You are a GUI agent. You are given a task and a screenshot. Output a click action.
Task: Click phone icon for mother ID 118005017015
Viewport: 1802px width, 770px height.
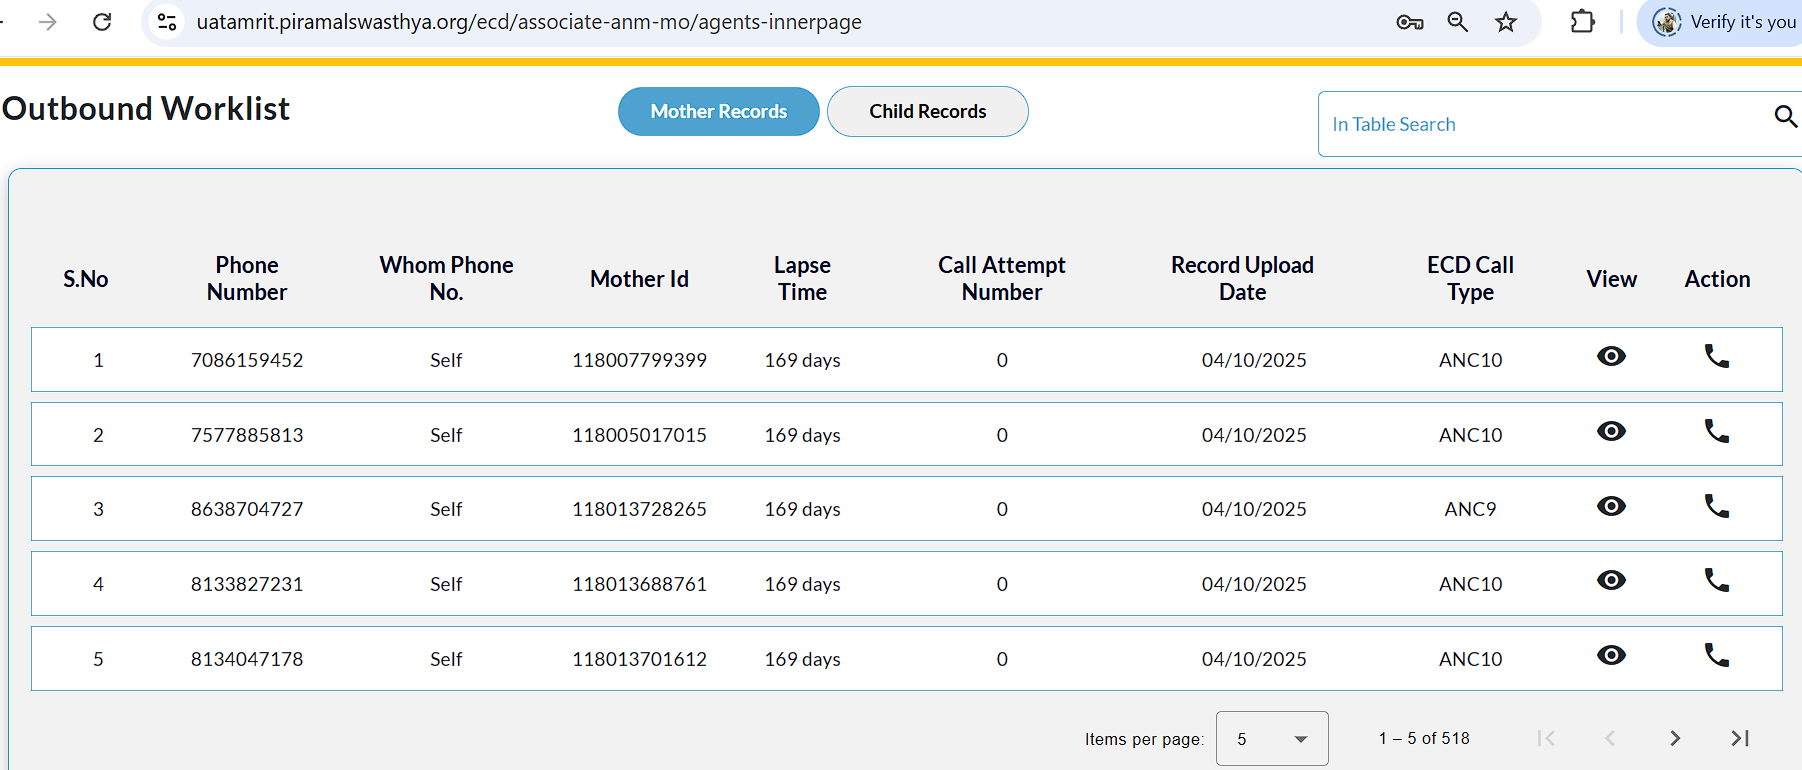click(x=1716, y=432)
